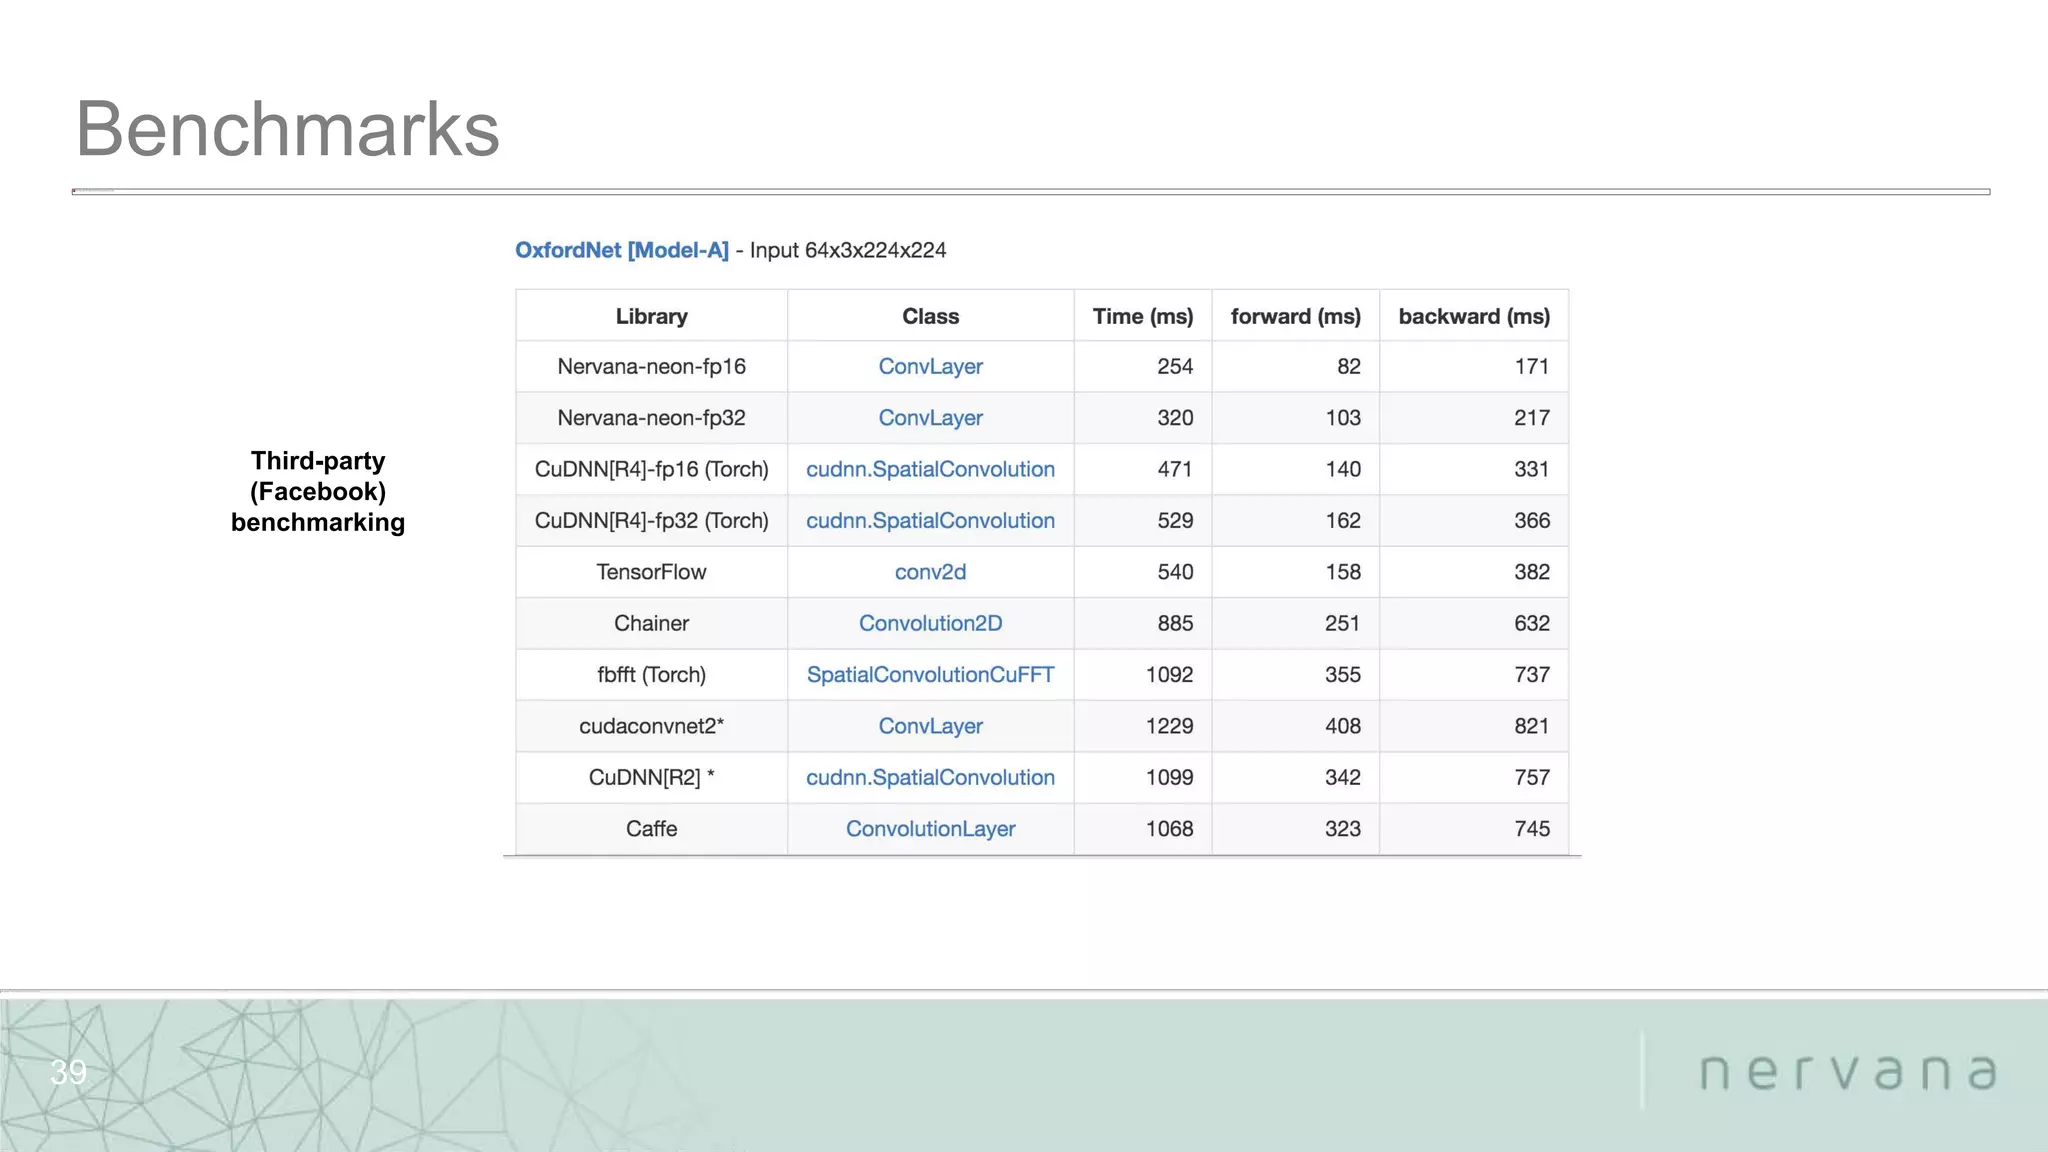This screenshot has height=1152, width=2048.
Task: Select the Library column header
Action: pyautogui.click(x=651, y=316)
